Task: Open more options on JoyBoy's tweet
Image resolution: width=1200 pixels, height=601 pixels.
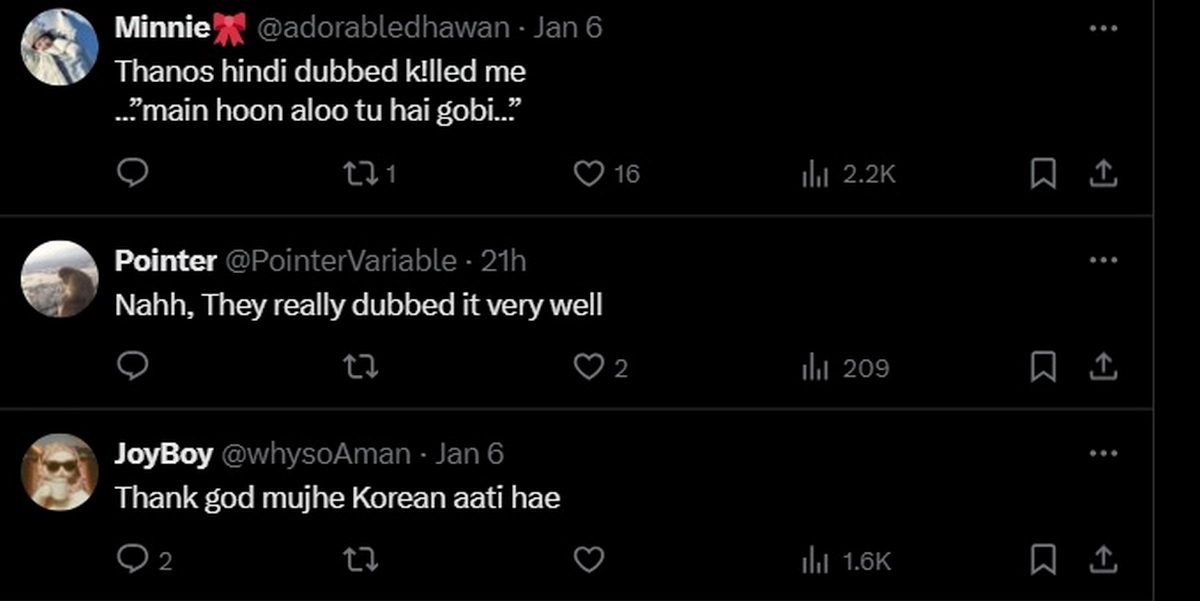Action: click(1102, 454)
